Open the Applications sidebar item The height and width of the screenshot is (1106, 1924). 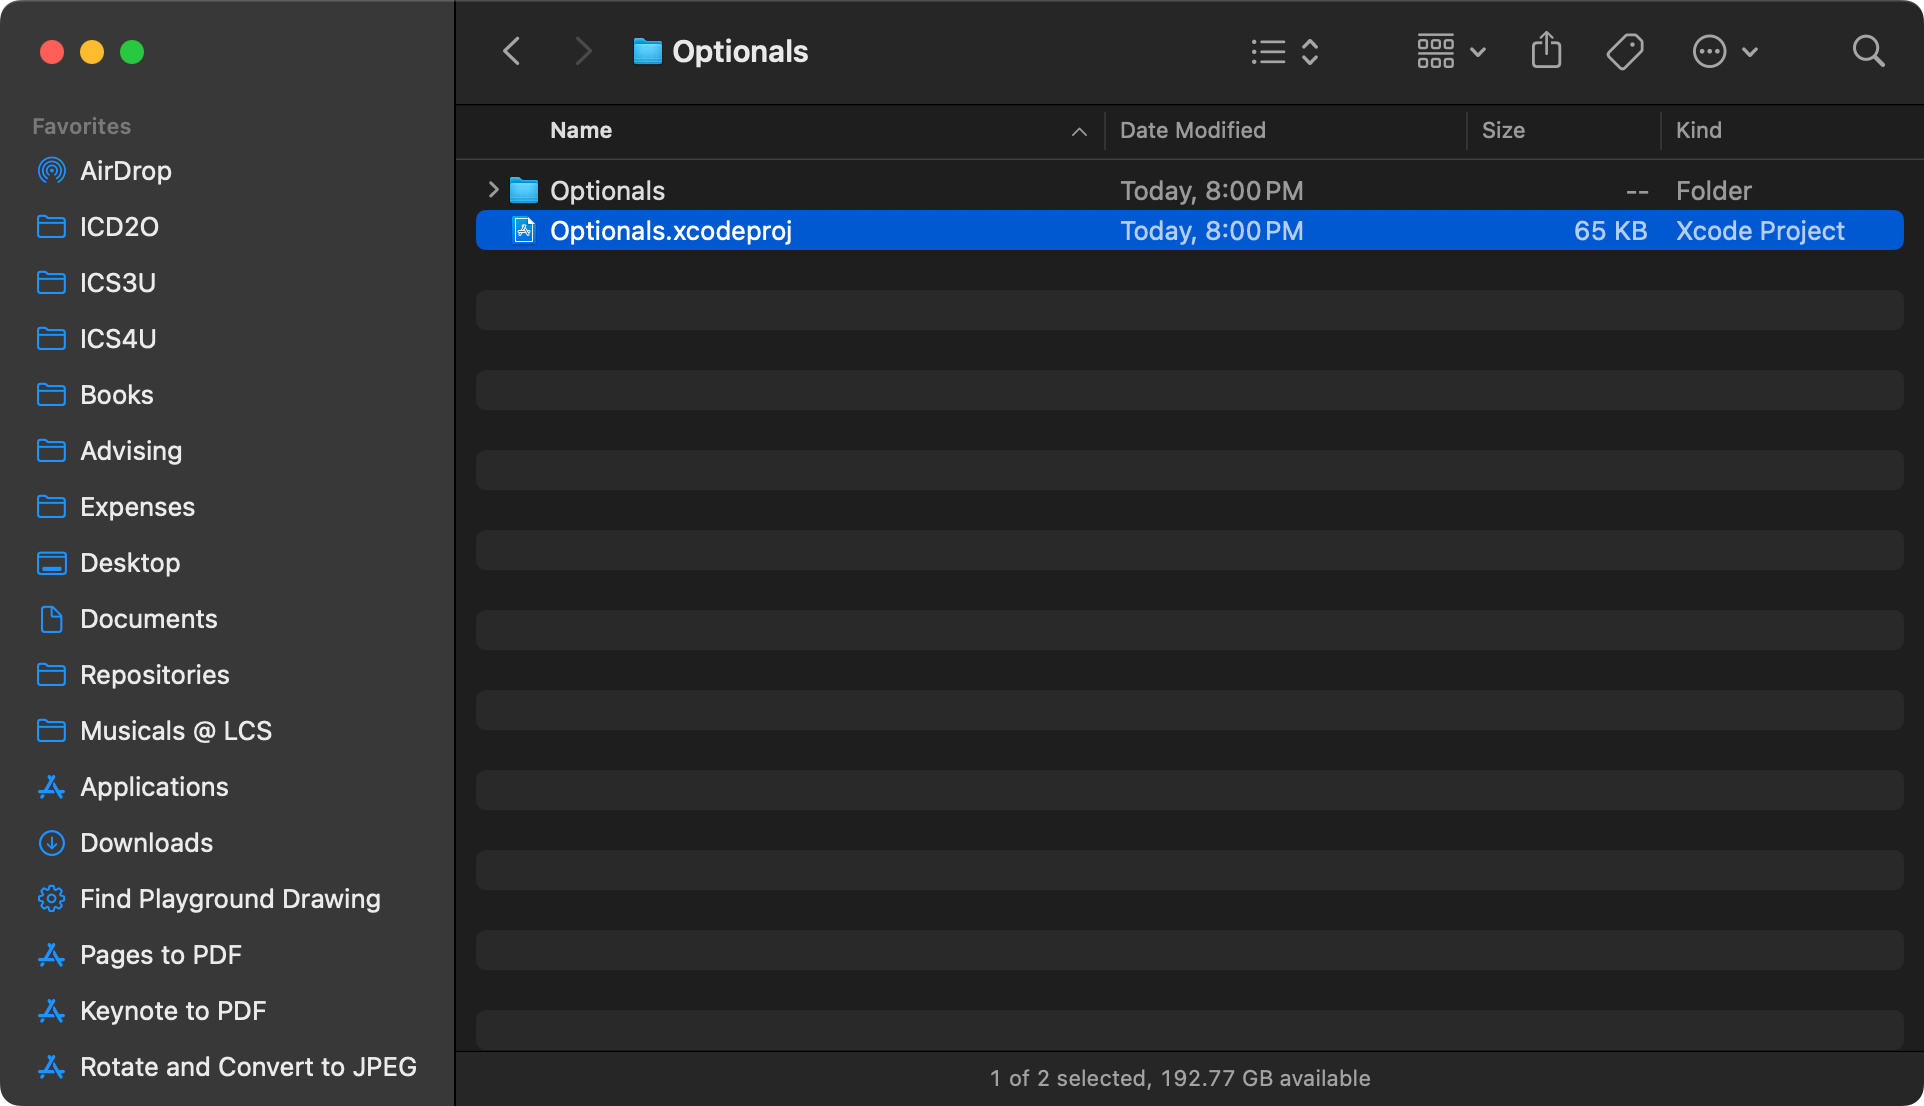point(154,787)
